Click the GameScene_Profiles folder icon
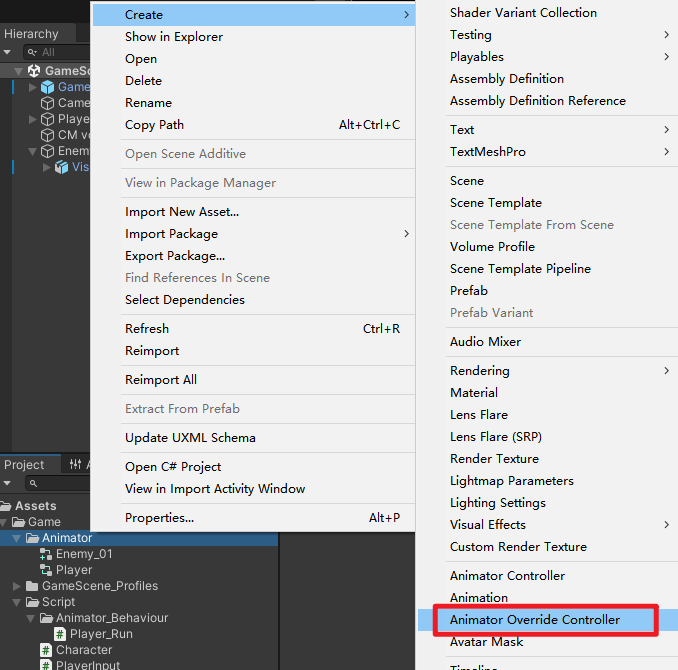The image size is (678, 670). [x=32, y=586]
